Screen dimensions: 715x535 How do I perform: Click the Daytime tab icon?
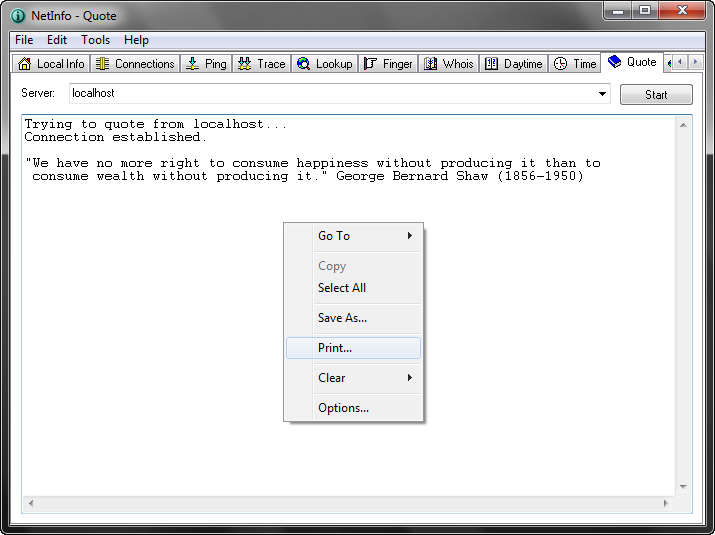pos(491,64)
